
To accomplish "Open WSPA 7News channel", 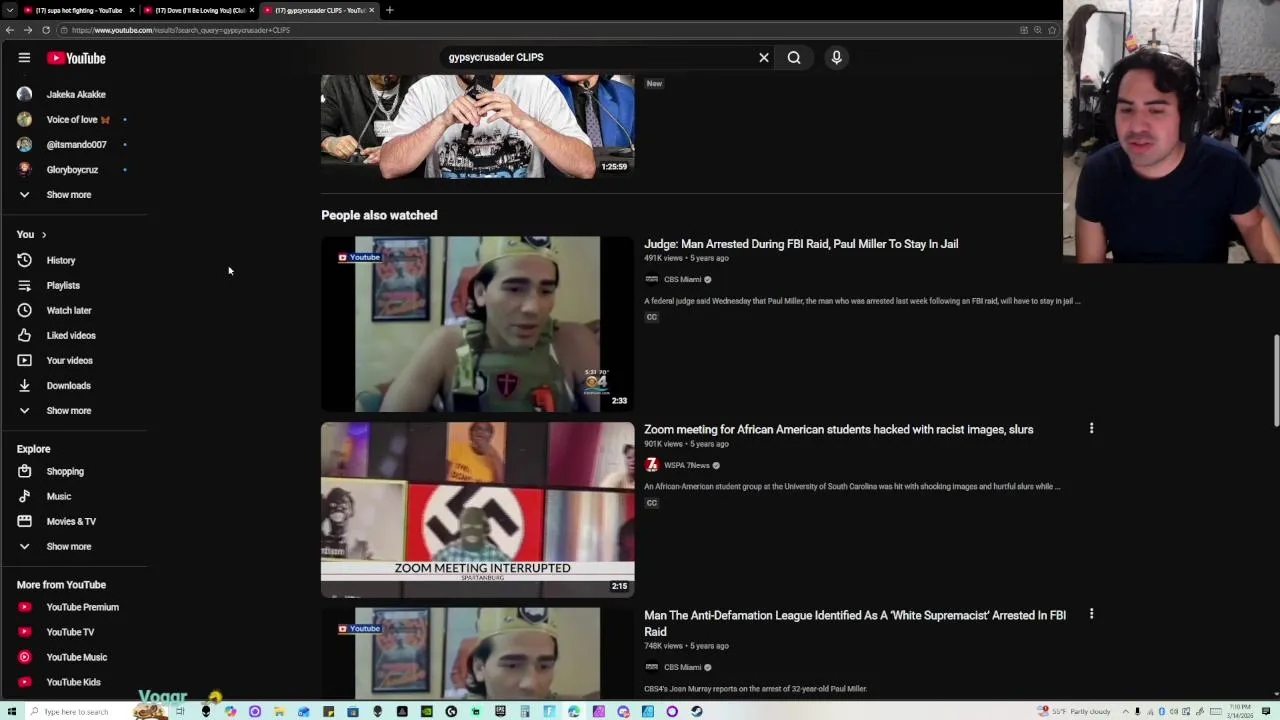I will point(686,465).
